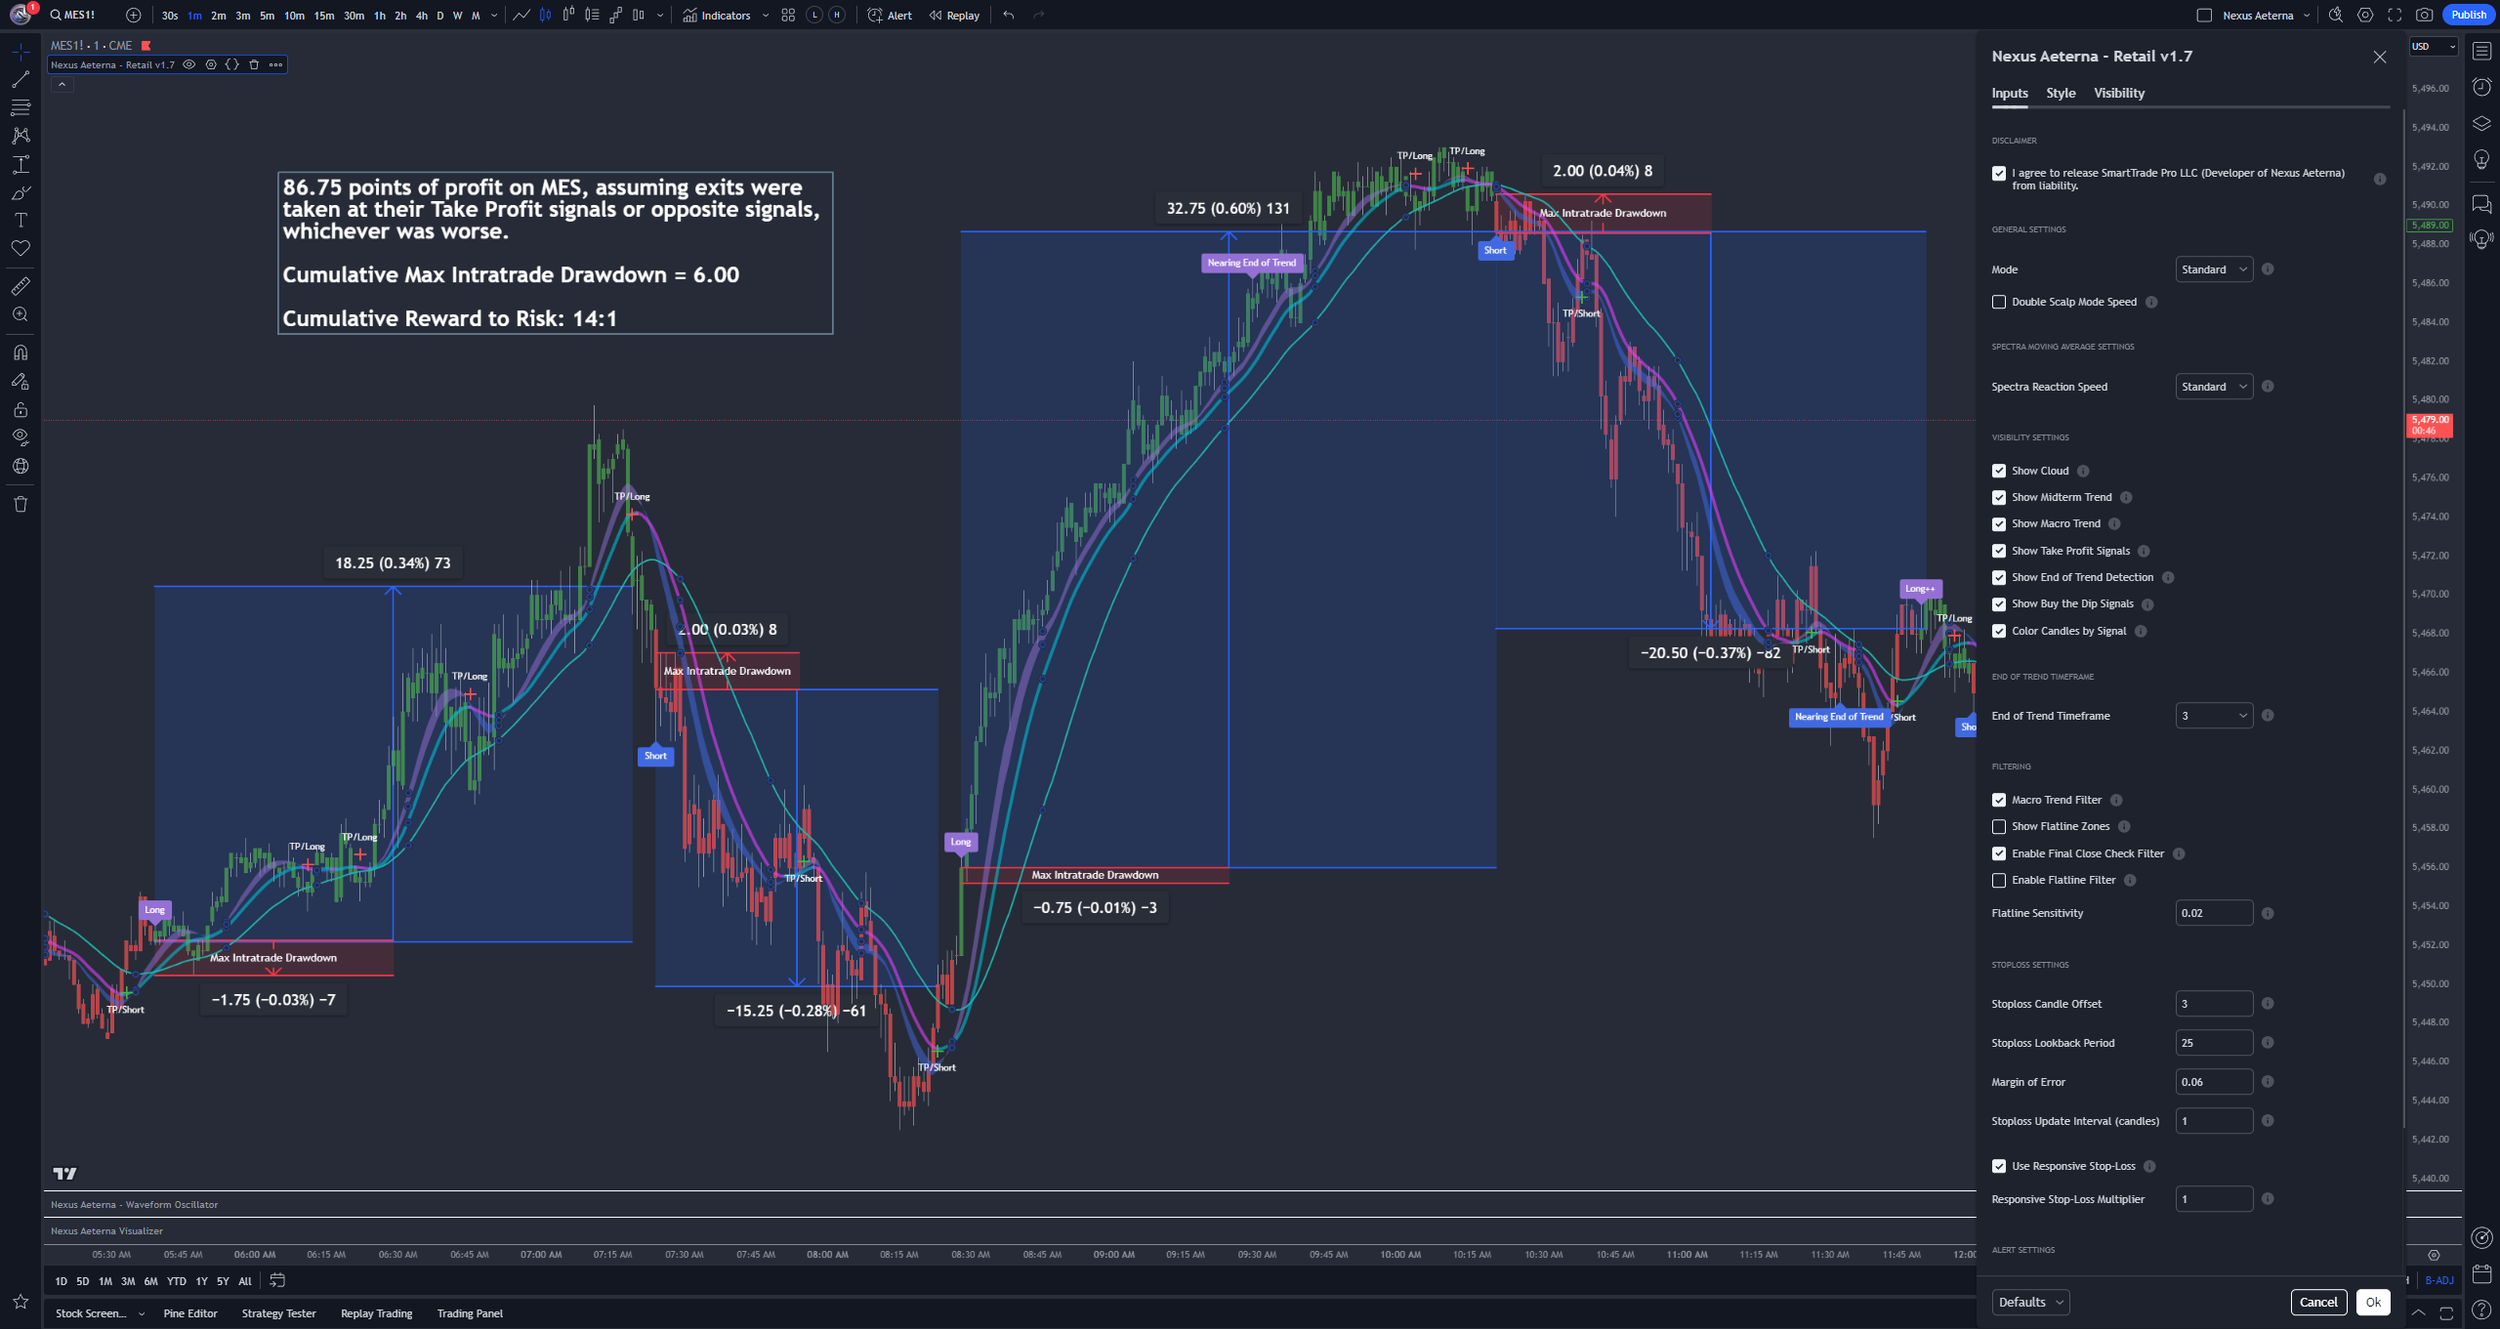The width and height of the screenshot is (2500, 1329).
Task: Open the patterns drawing tools
Action: (x=20, y=135)
